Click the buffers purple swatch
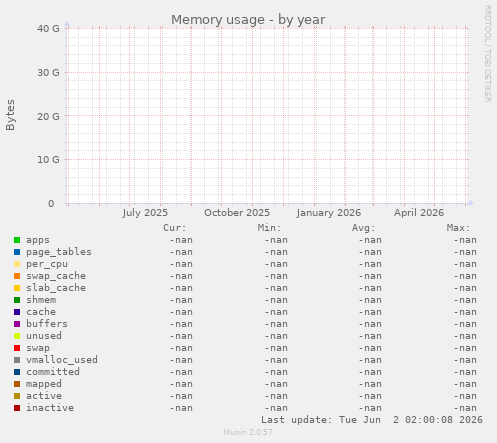 (x=17, y=324)
